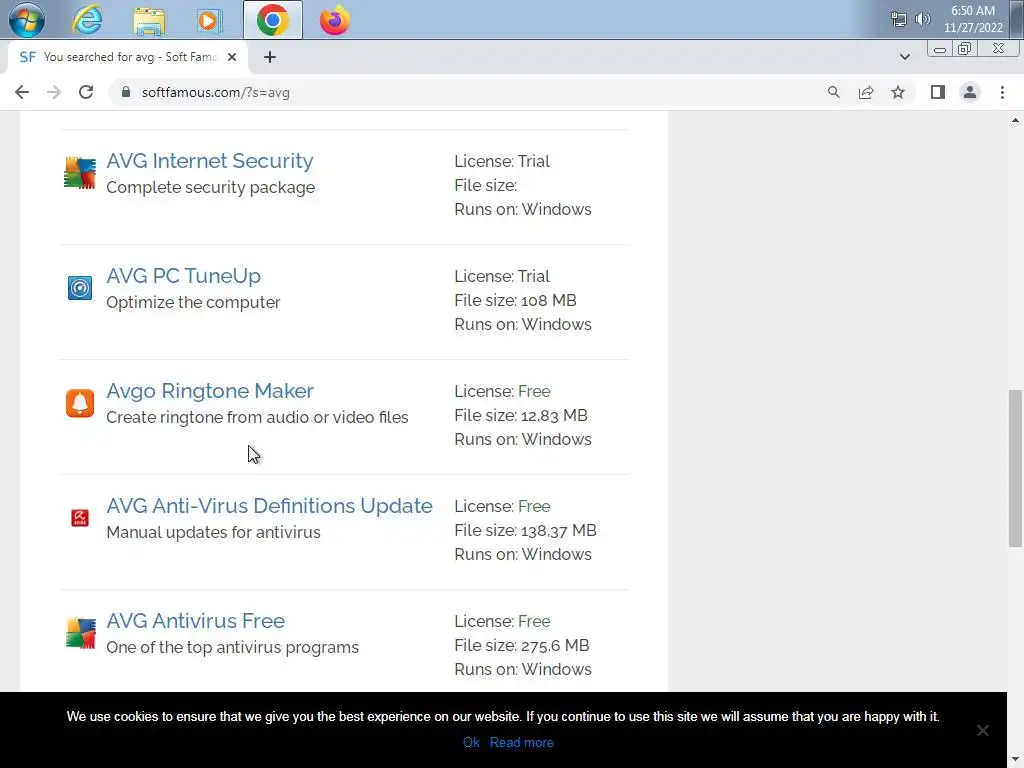Viewport: 1024px width, 768px height.
Task: Toggle the Chrome side panel
Action: coord(938,93)
